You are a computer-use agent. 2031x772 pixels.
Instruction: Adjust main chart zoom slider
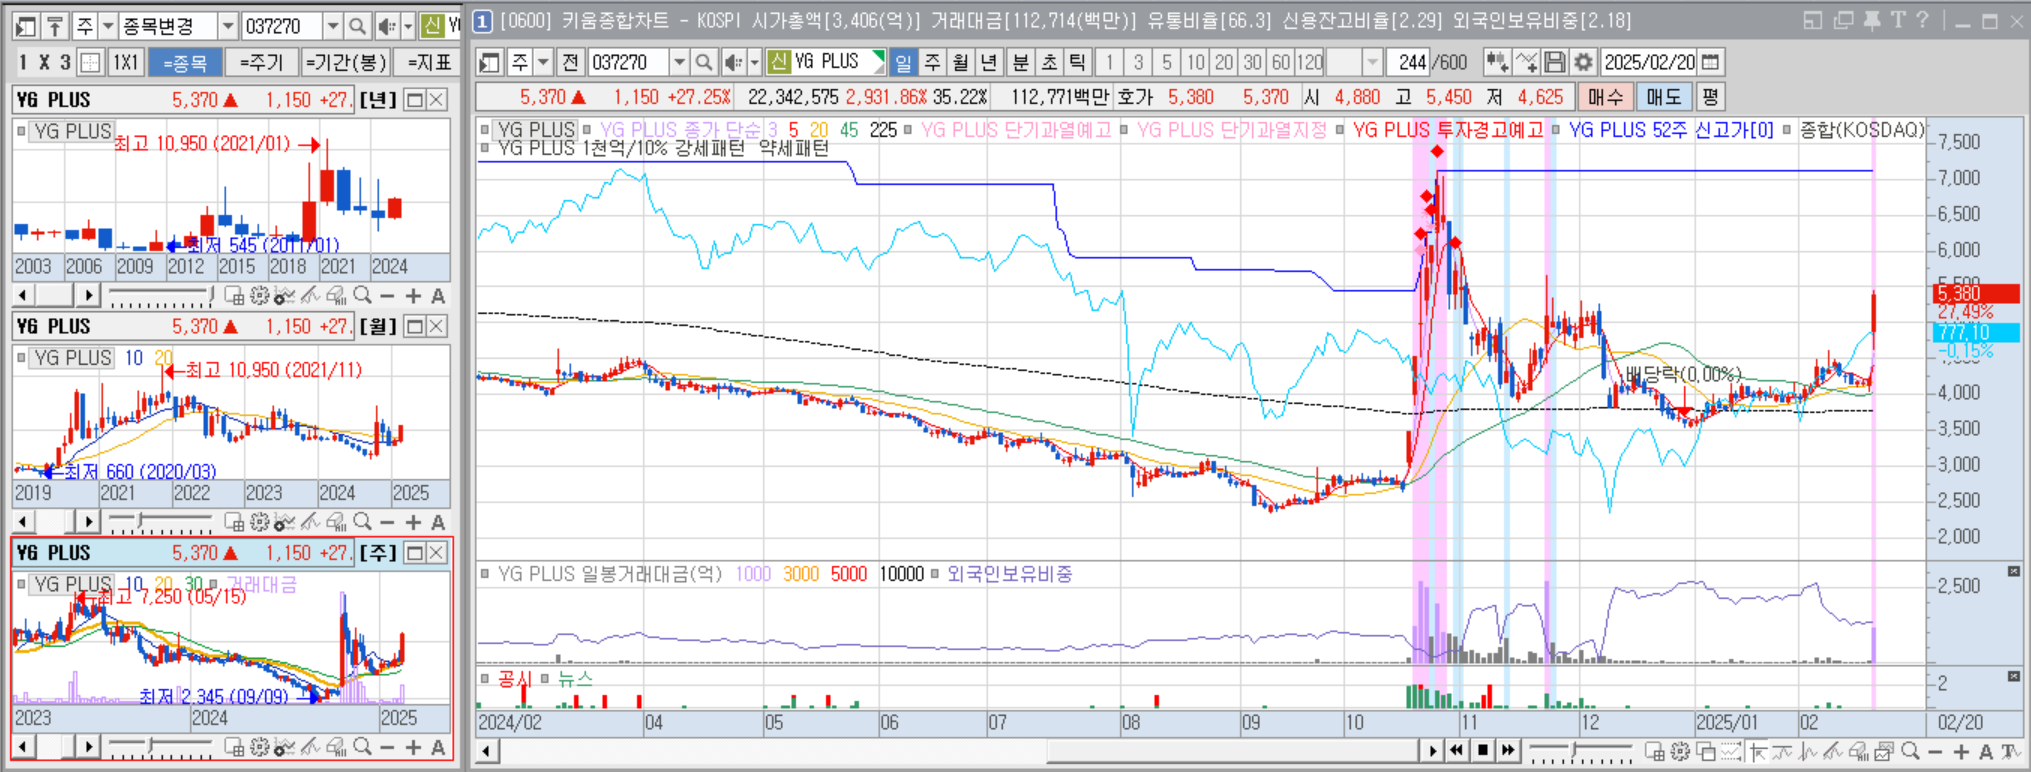[1580, 751]
